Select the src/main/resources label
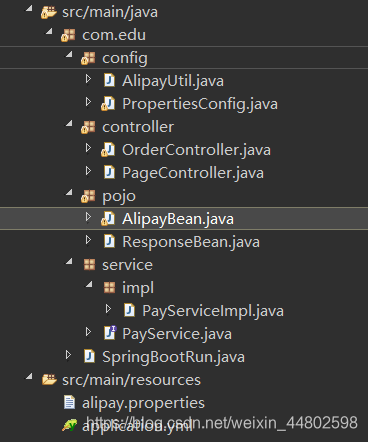368x442 pixels. click(131, 380)
